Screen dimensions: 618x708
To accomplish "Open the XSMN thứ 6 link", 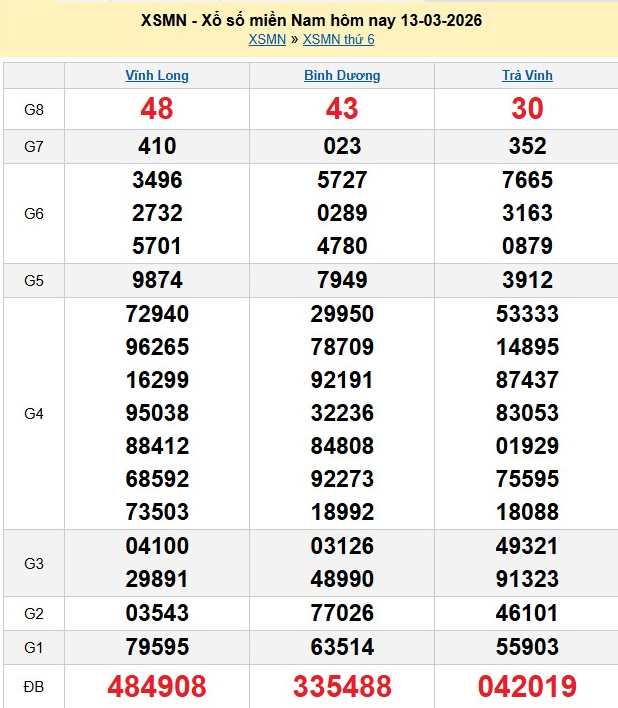I will pyautogui.click(x=339, y=40).
